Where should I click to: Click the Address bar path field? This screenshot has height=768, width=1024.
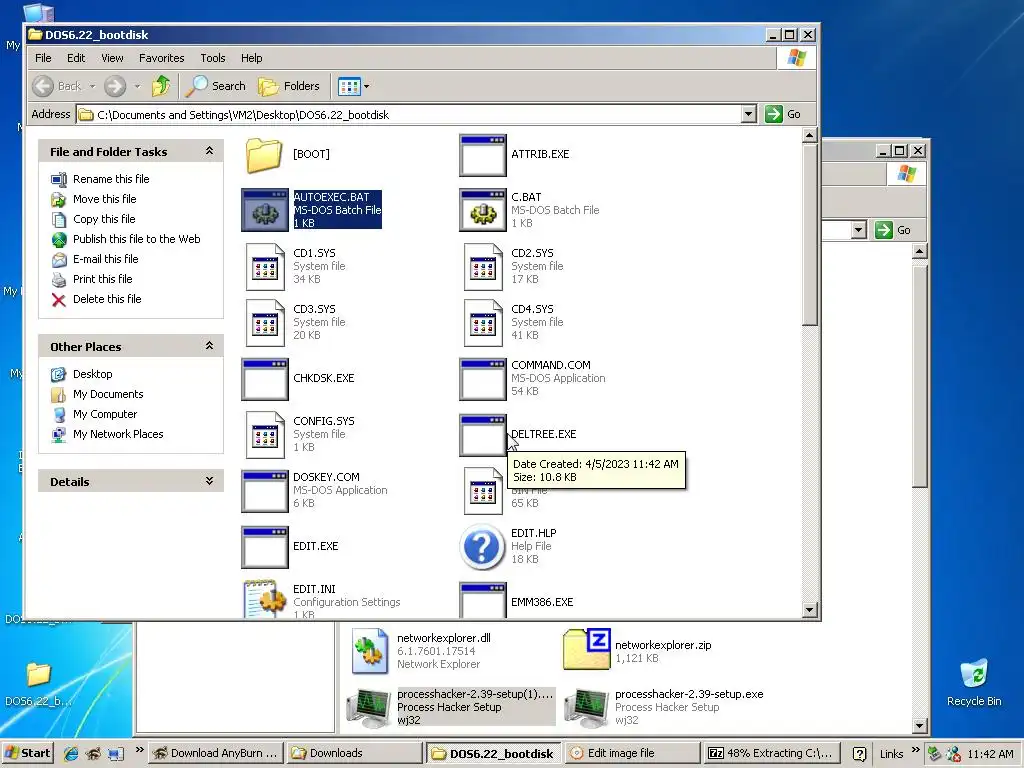[409, 114]
